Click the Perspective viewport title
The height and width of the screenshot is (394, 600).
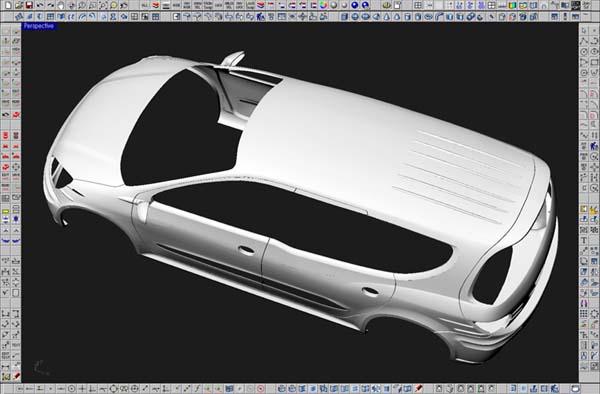(39, 26)
